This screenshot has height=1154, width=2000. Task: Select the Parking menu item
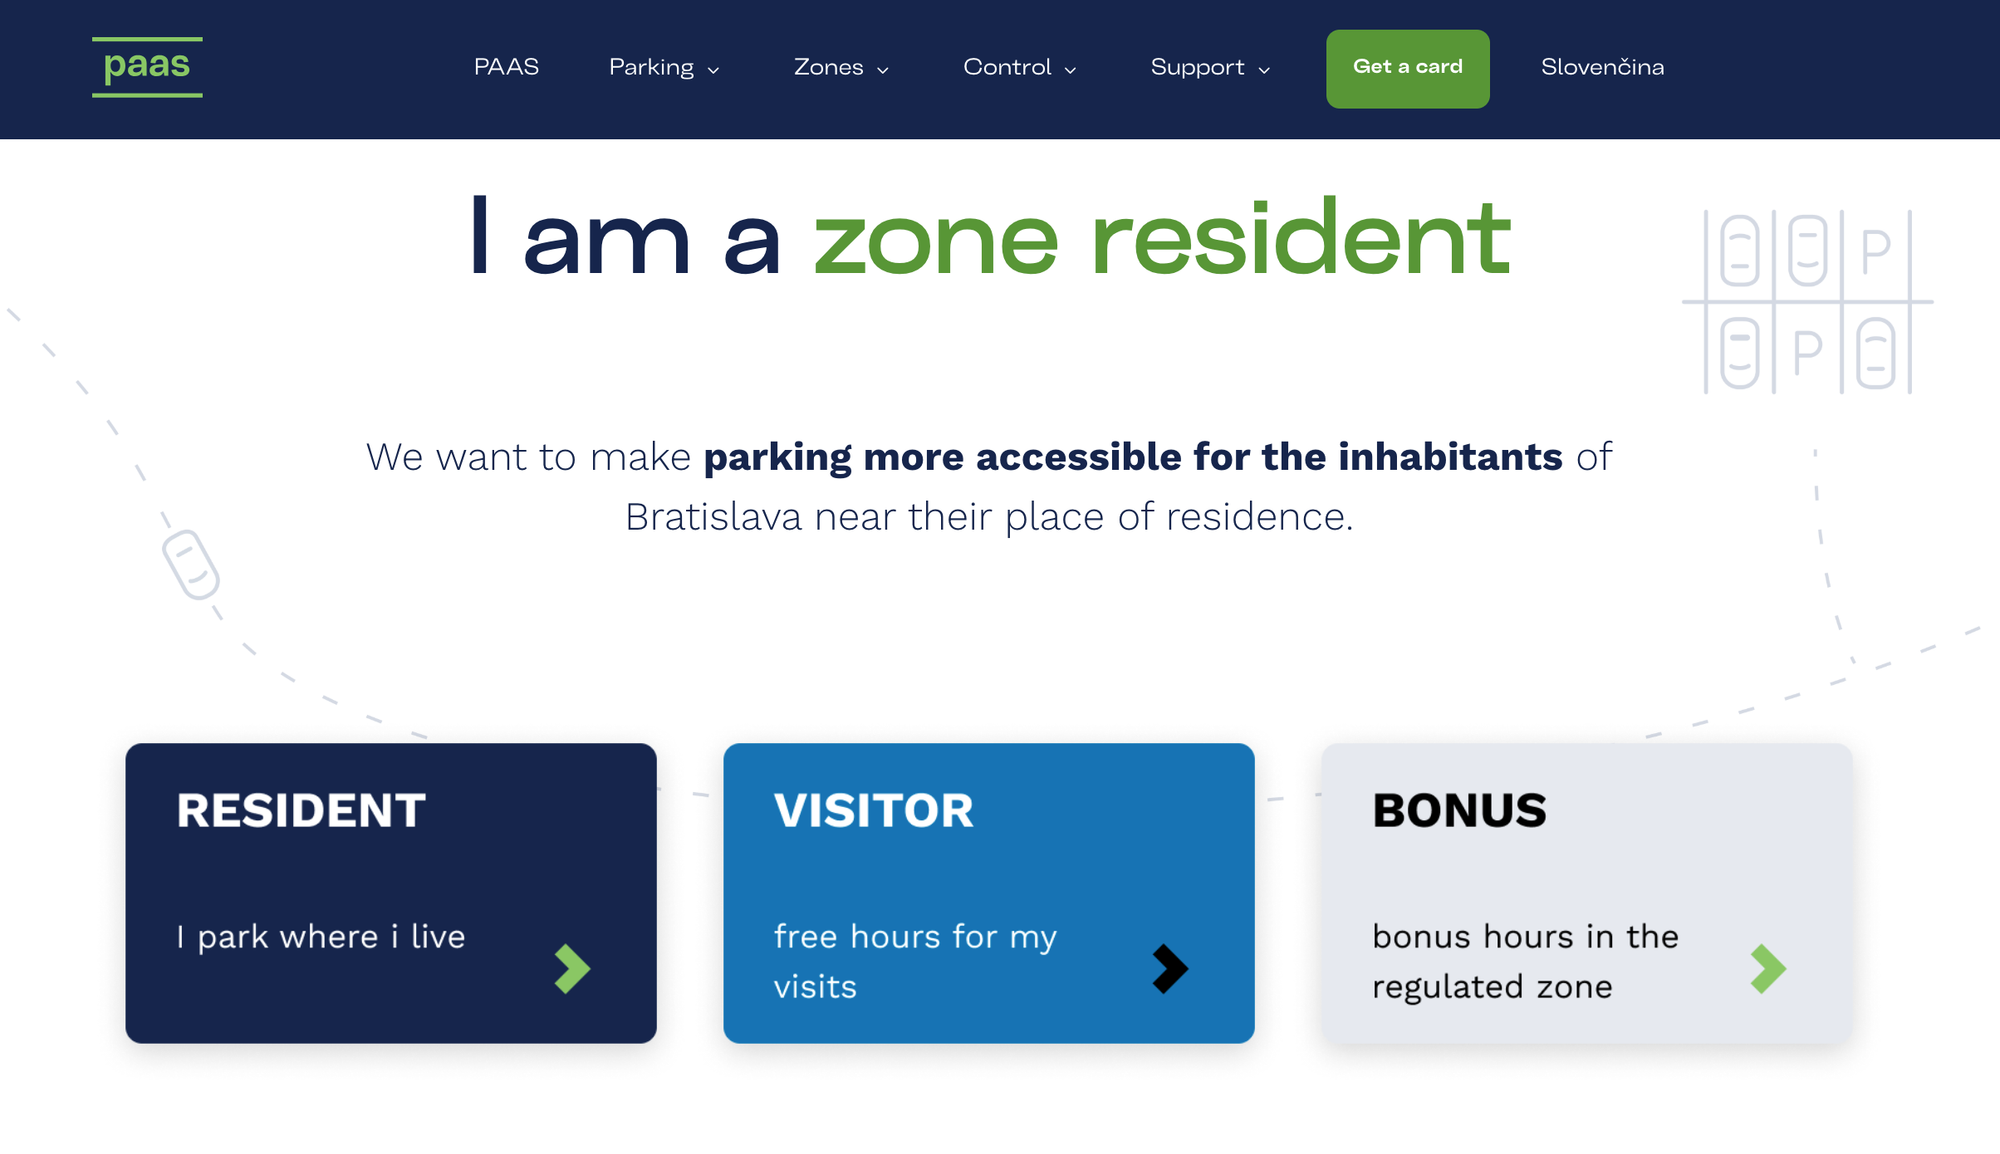pos(651,67)
